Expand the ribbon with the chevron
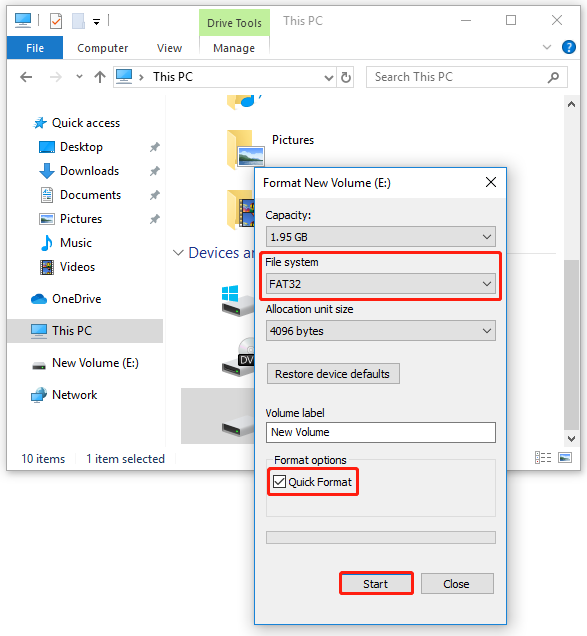The height and width of the screenshot is (636, 587). tap(546, 47)
